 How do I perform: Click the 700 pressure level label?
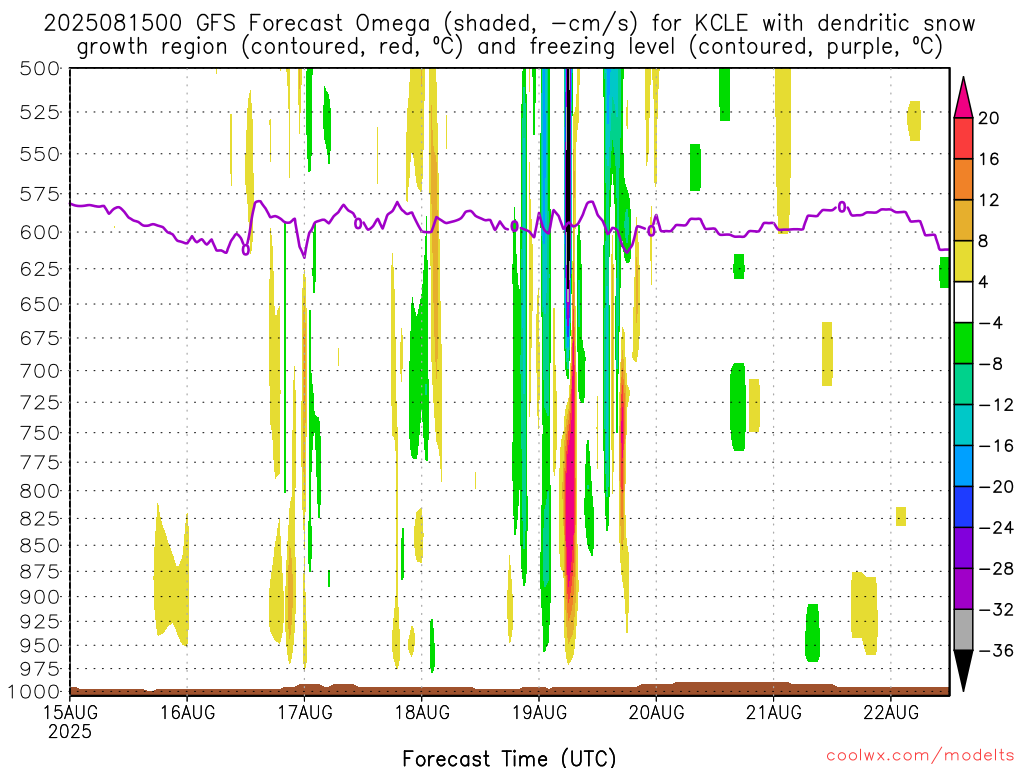click(40, 371)
